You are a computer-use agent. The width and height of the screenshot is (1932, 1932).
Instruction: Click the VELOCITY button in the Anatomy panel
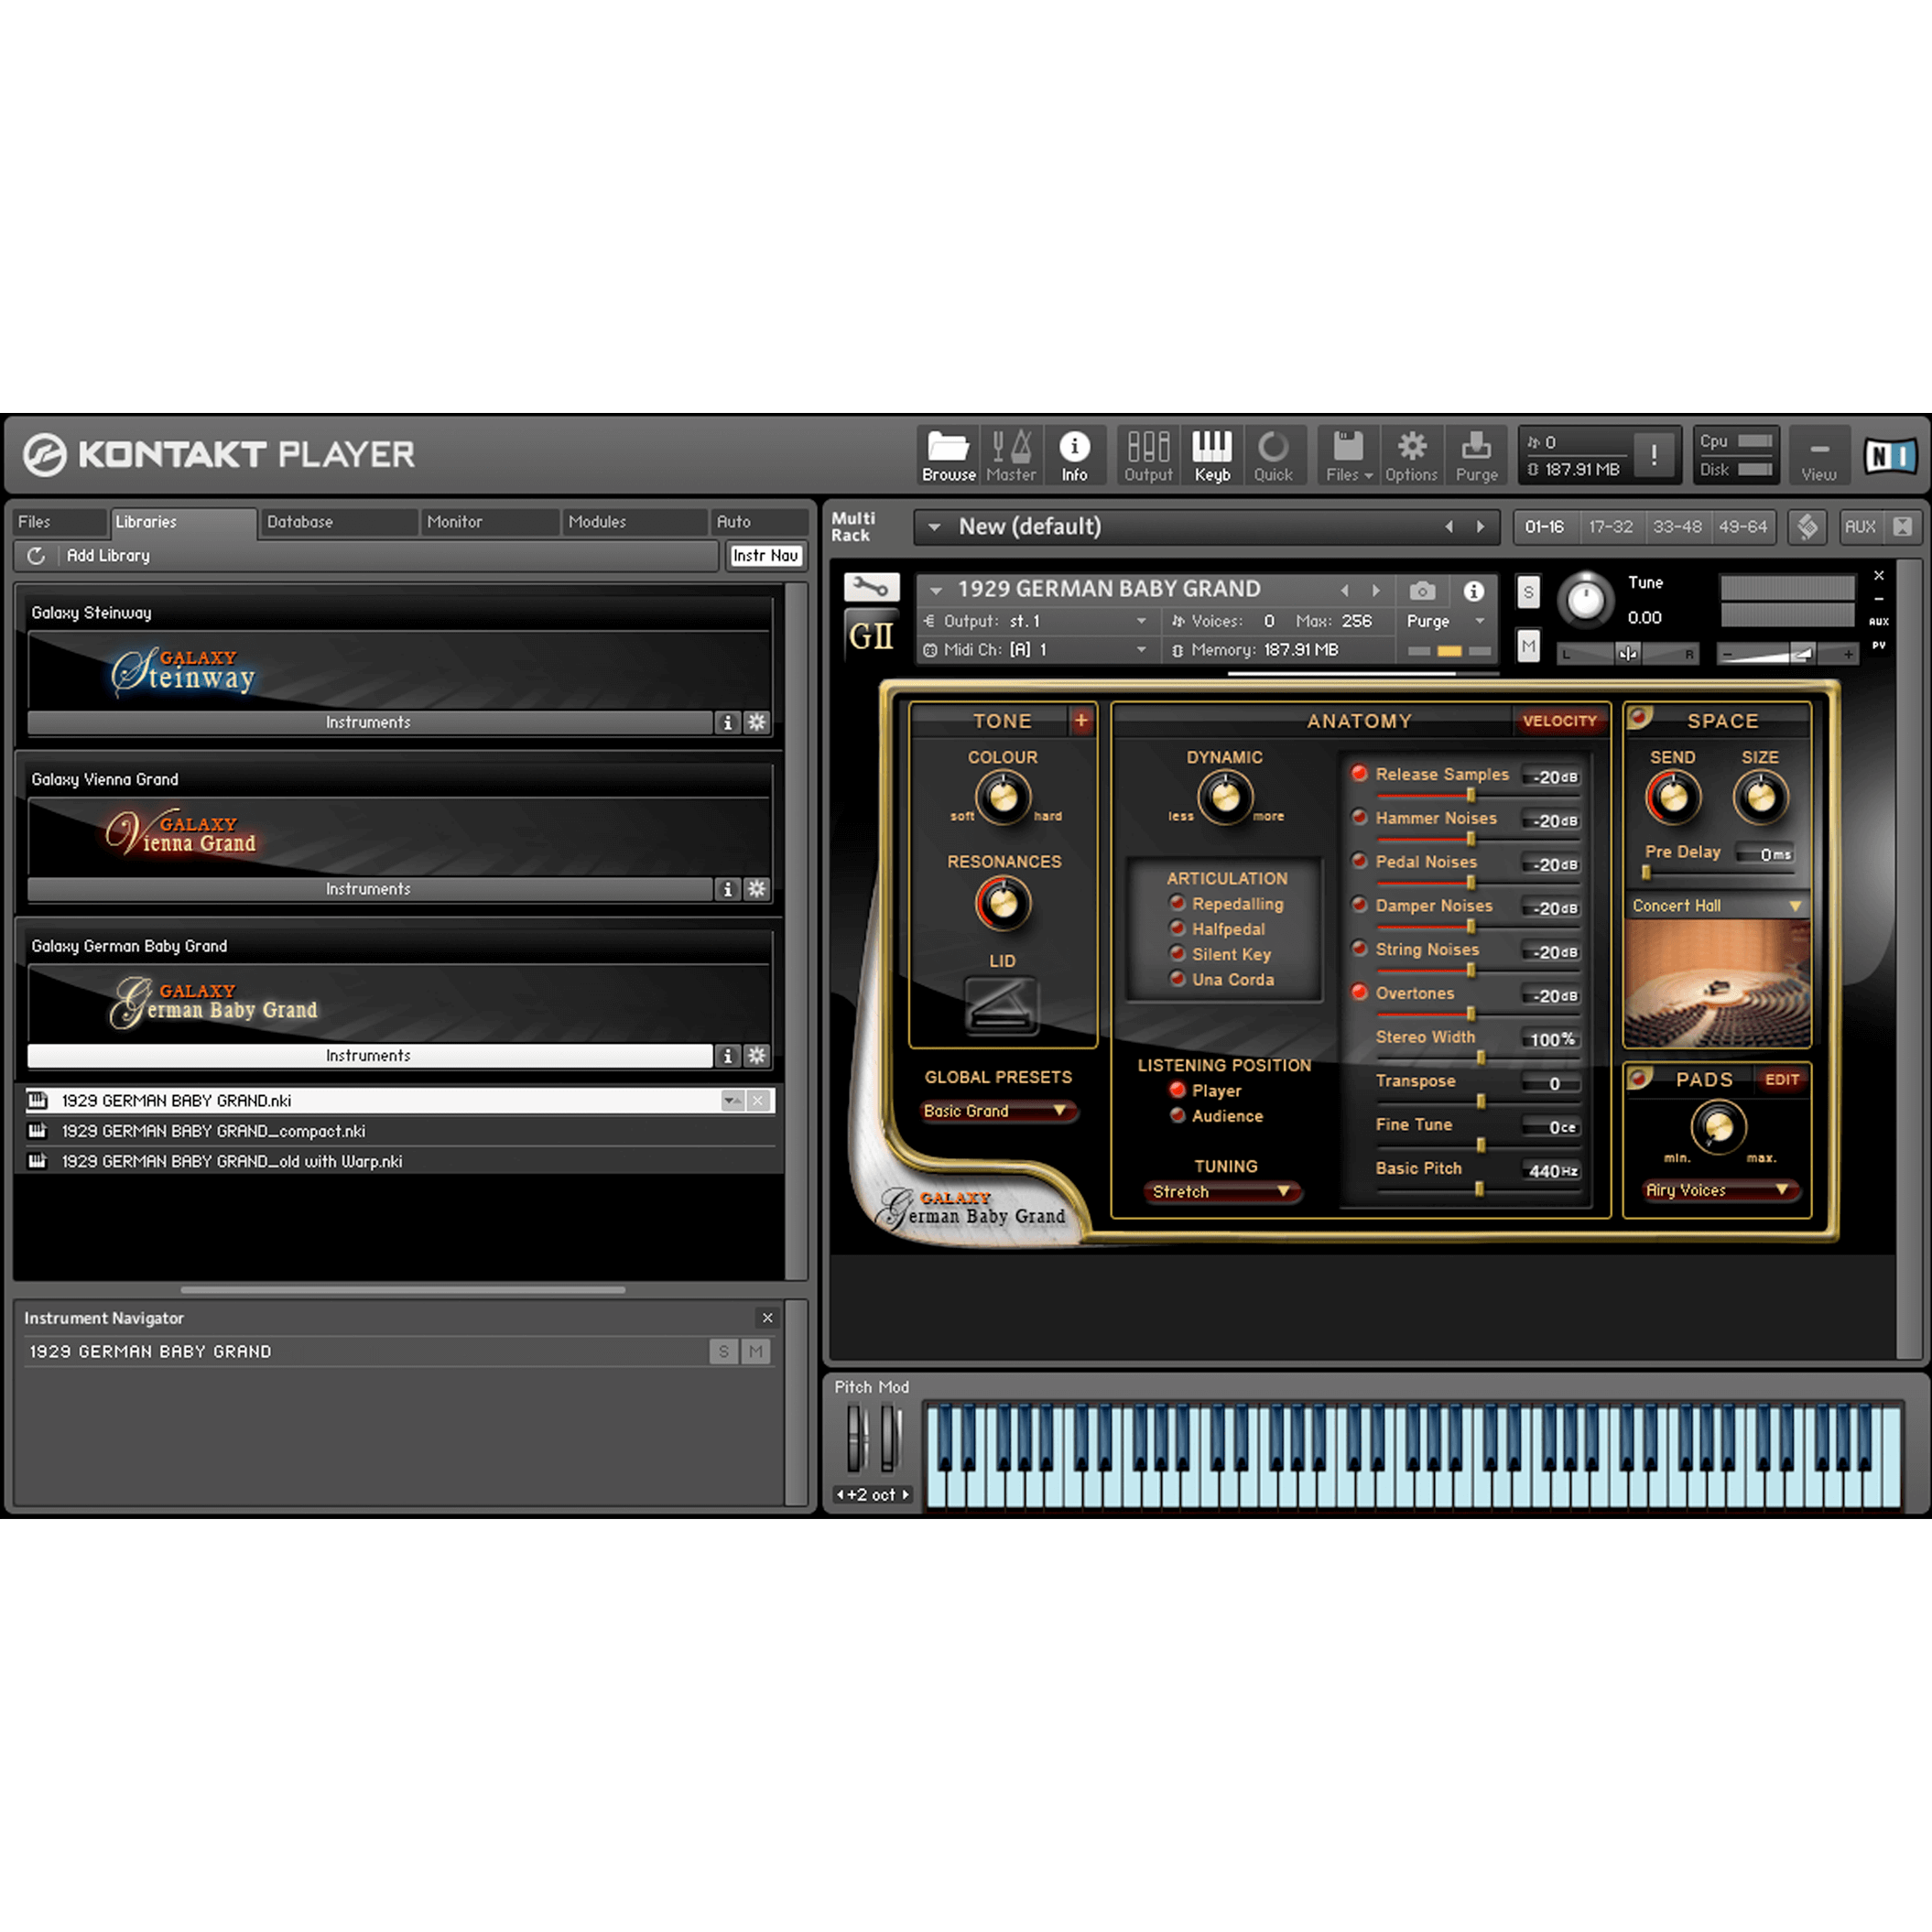[x=1561, y=720]
